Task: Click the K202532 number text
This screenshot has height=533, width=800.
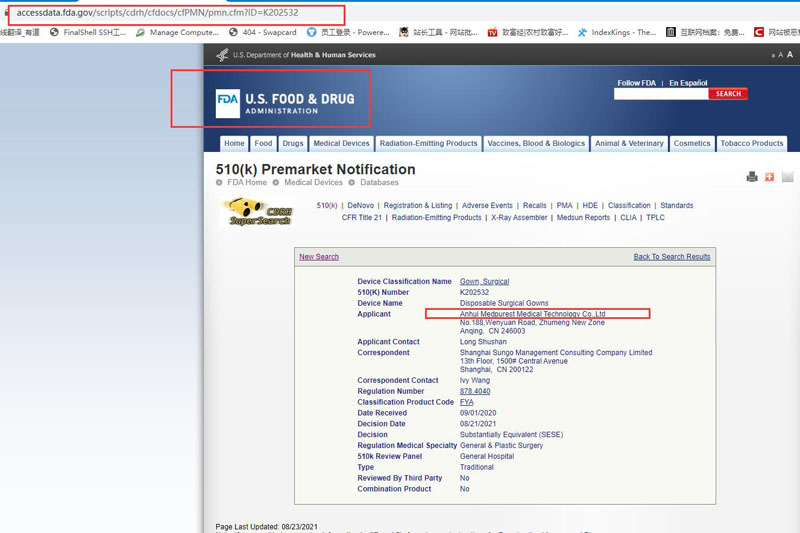Action: pos(474,292)
